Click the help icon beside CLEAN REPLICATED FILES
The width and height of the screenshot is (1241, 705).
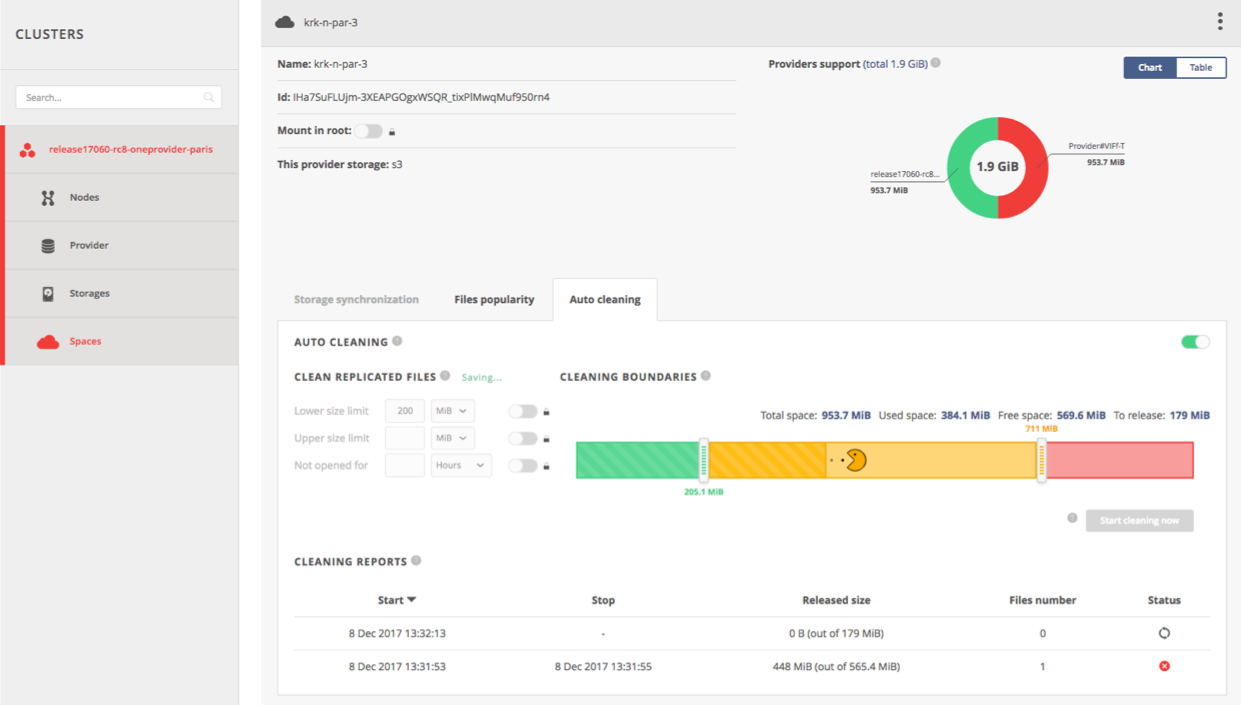coord(445,376)
